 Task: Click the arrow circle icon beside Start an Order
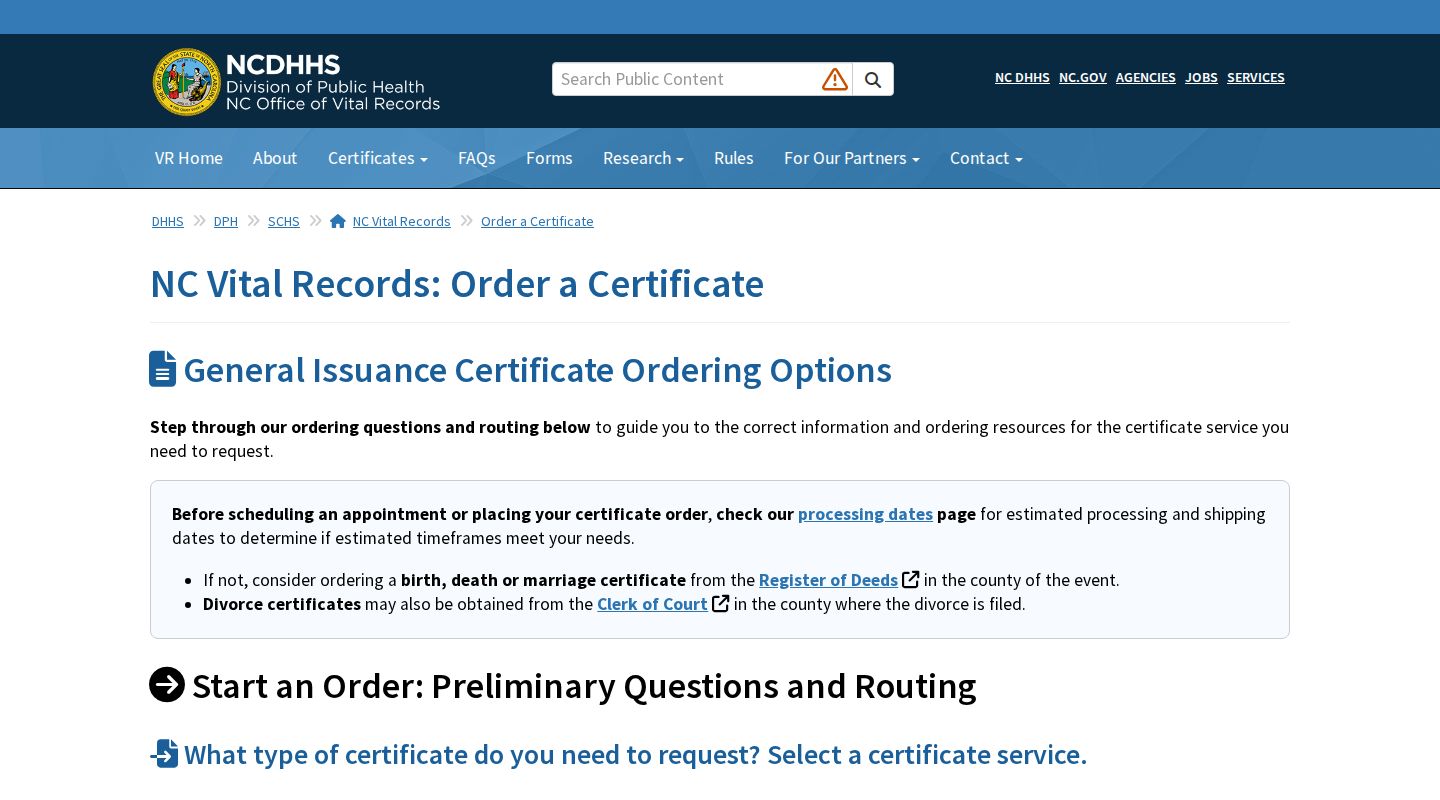pos(167,685)
